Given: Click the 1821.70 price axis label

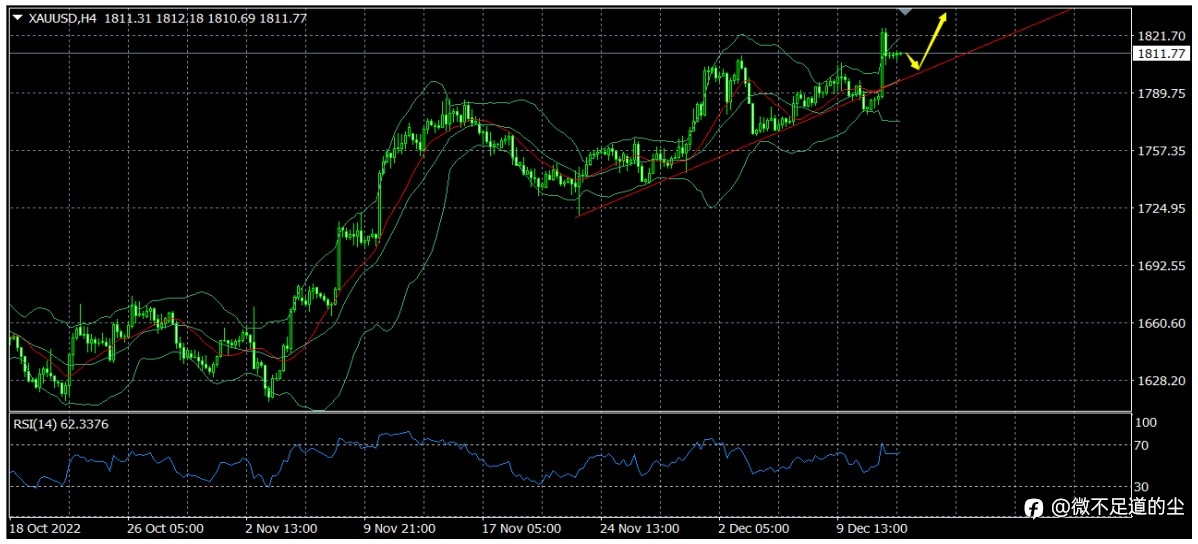Looking at the screenshot, I should 1161,36.
